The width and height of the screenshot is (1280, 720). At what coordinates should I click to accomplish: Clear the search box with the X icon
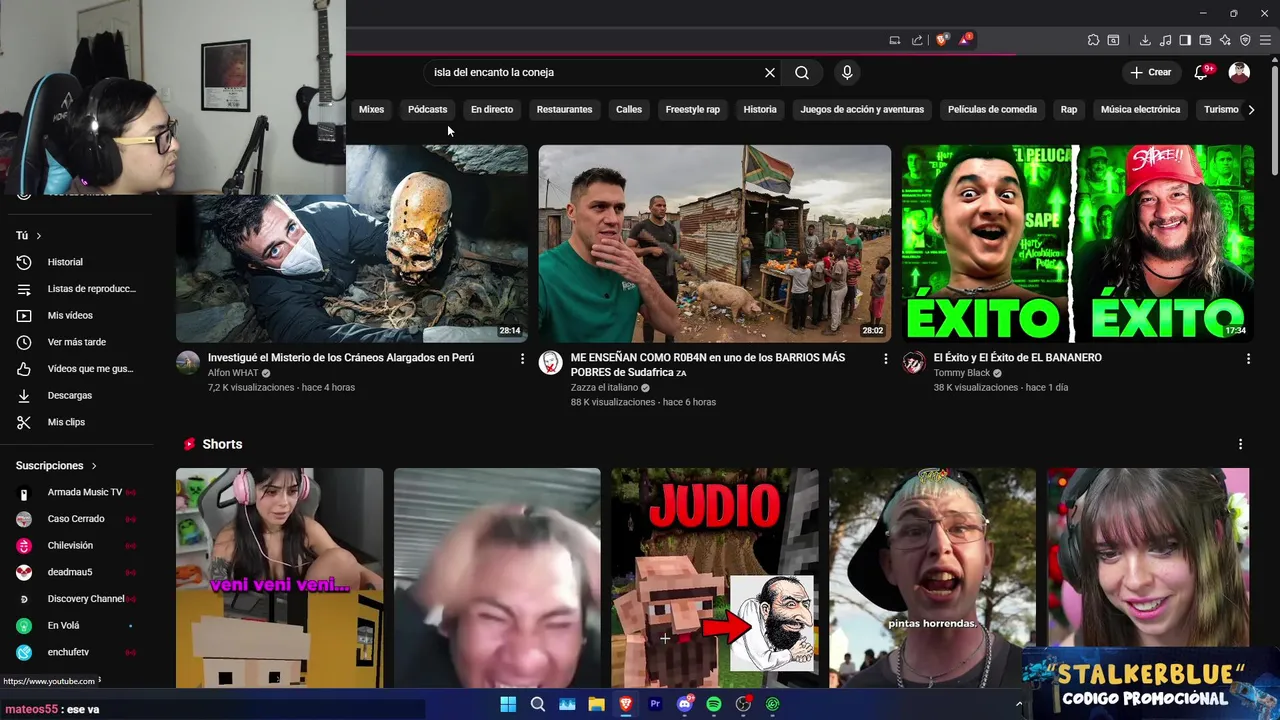pos(770,73)
